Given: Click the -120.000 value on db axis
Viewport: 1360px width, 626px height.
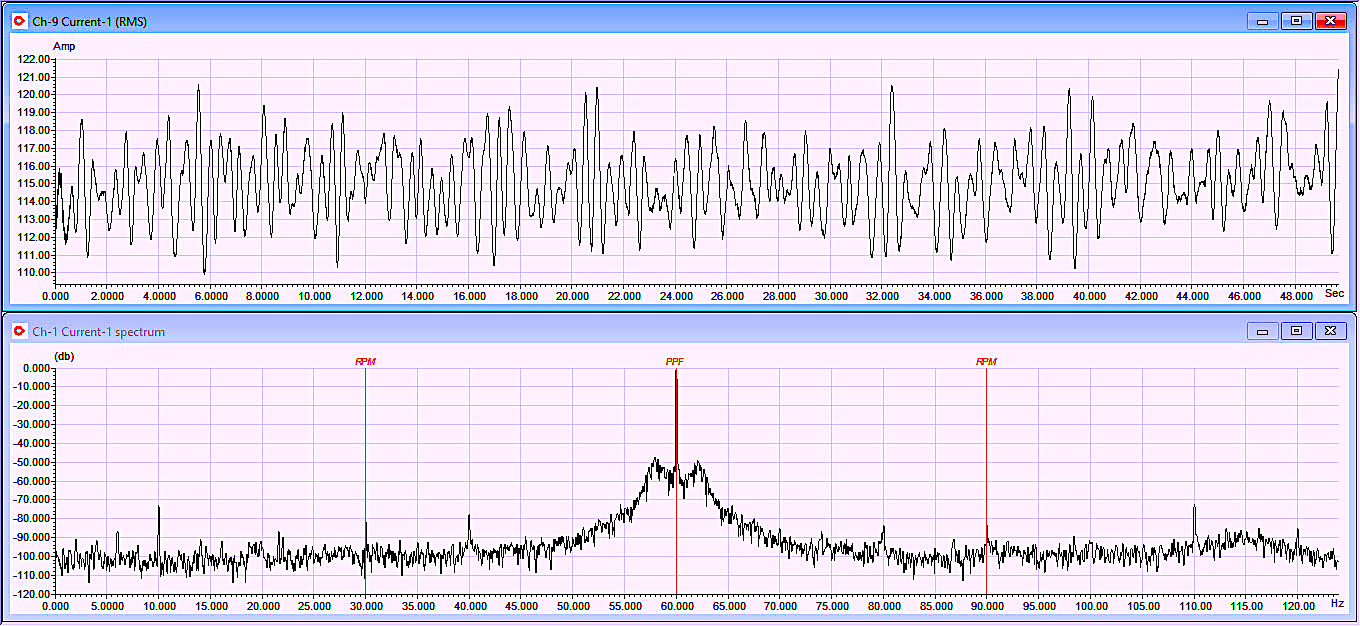Looking at the screenshot, I should coord(29,594).
